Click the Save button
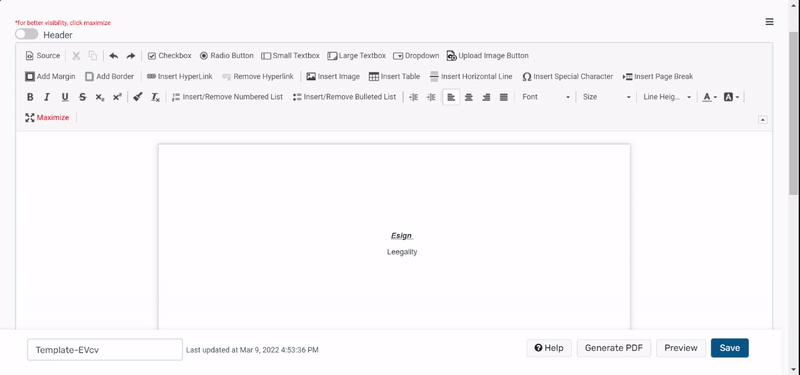This screenshot has width=800, height=375. pyautogui.click(x=730, y=348)
